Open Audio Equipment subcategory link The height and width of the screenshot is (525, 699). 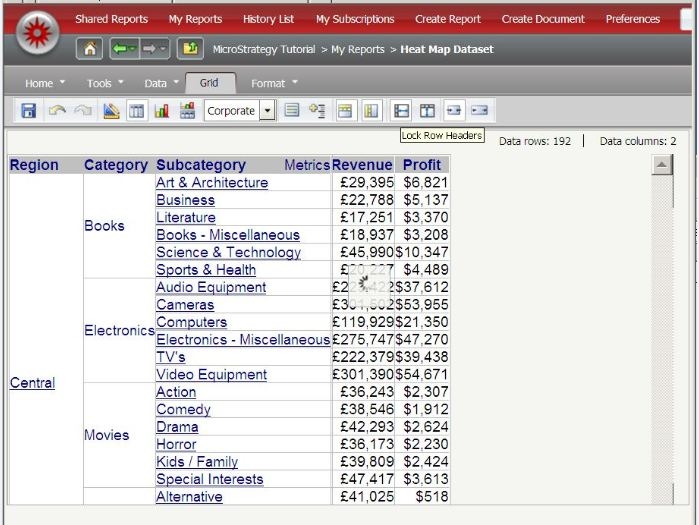211,287
